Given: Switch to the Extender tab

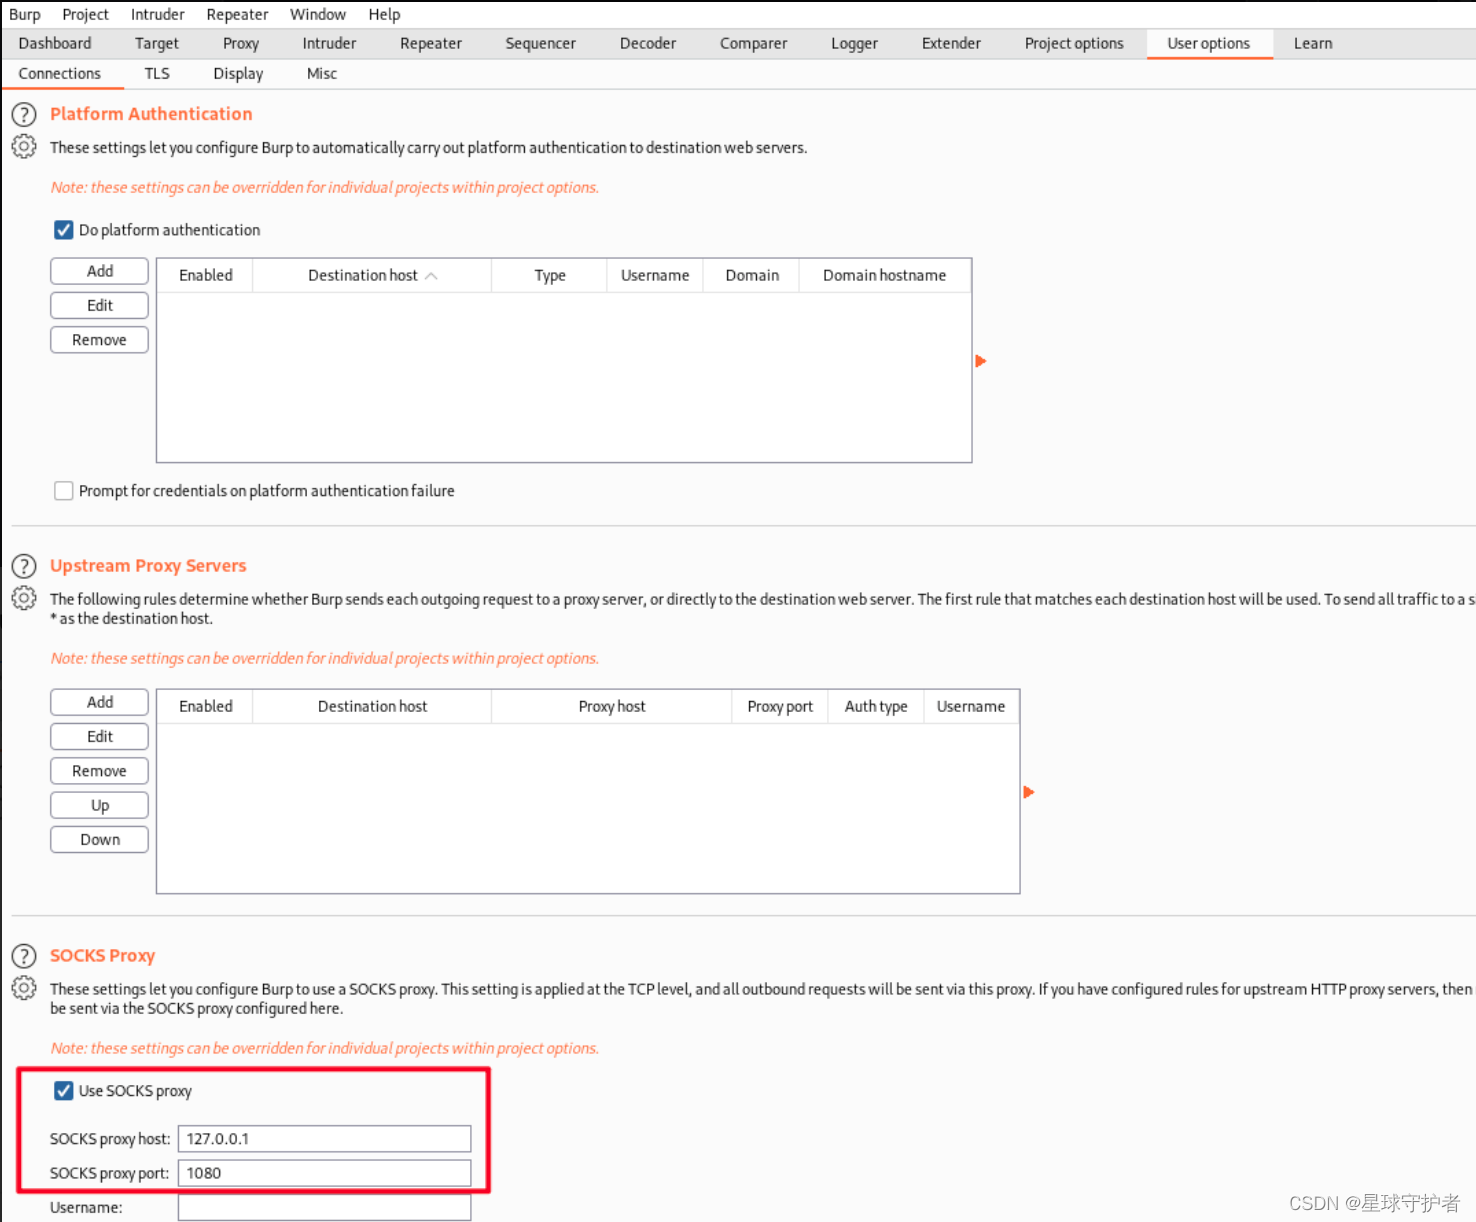Looking at the screenshot, I should (x=952, y=44).
